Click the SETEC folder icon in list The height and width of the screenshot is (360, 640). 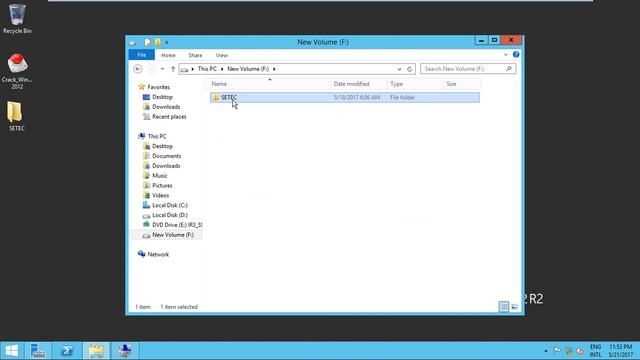[x=216, y=97]
